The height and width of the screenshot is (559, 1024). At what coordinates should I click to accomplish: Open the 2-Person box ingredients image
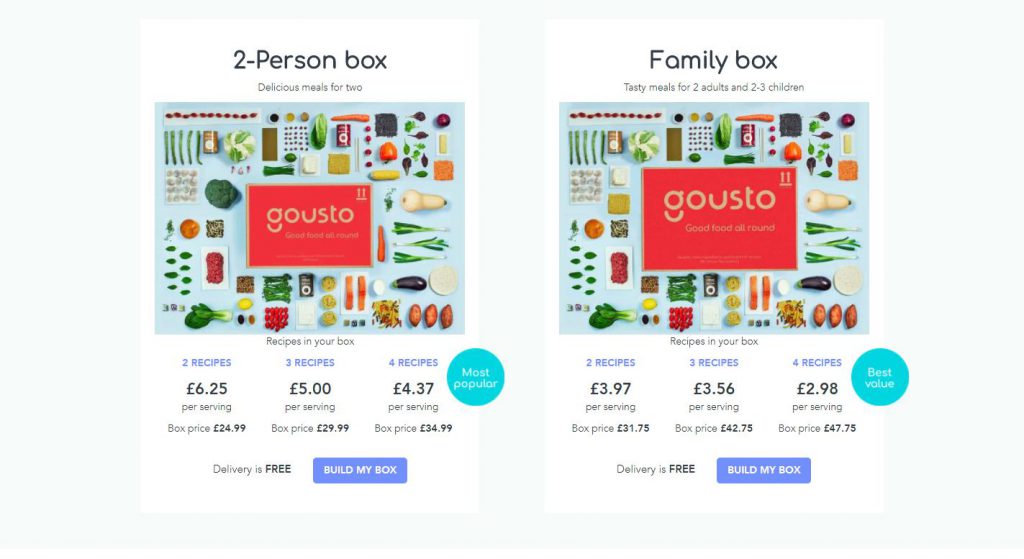tap(310, 218)
